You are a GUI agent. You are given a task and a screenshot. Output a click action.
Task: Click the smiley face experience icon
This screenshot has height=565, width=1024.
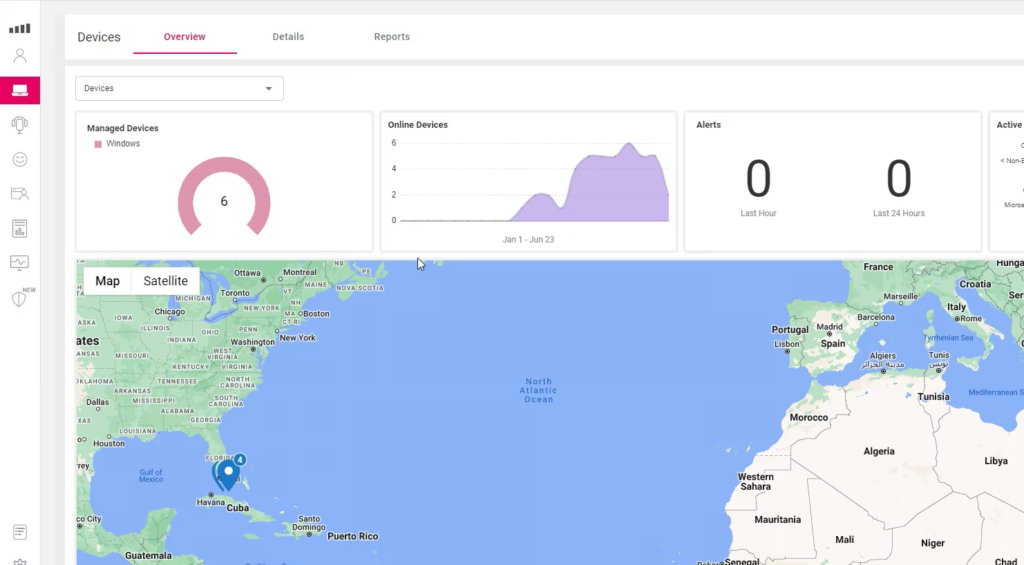pos(20,159)
